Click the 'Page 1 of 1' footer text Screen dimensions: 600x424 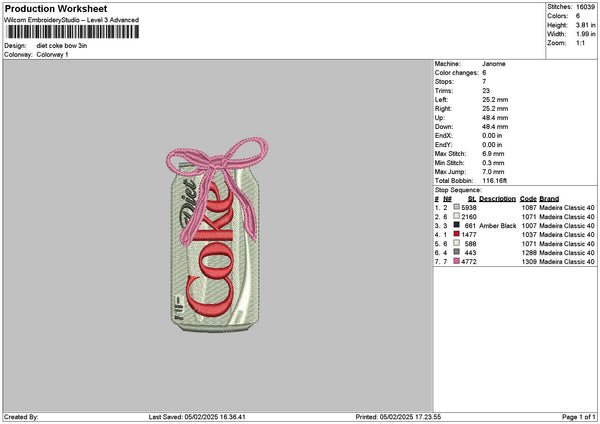[579, 417]
